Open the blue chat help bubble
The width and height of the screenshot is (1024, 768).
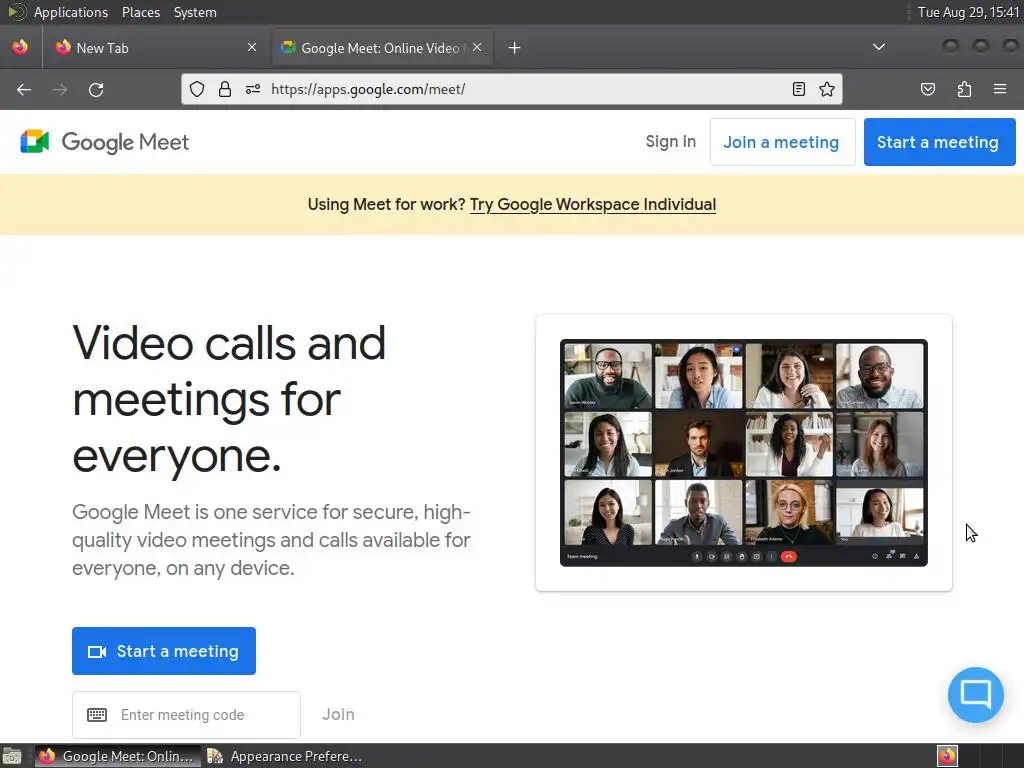(x=976, y=694)
